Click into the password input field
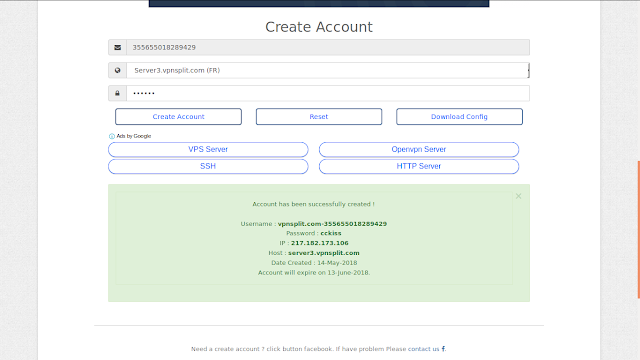Viewport: 640px width, 360px height. pyautogui.click(x=328, y=93)
